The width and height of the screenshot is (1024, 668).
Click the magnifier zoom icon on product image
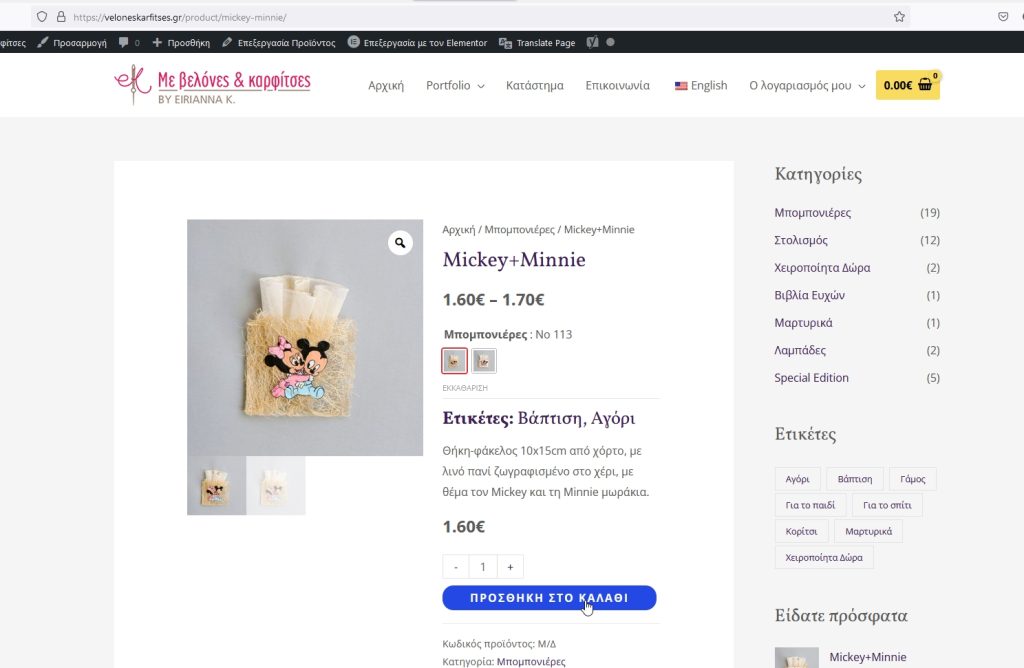[x=400, y=243]
